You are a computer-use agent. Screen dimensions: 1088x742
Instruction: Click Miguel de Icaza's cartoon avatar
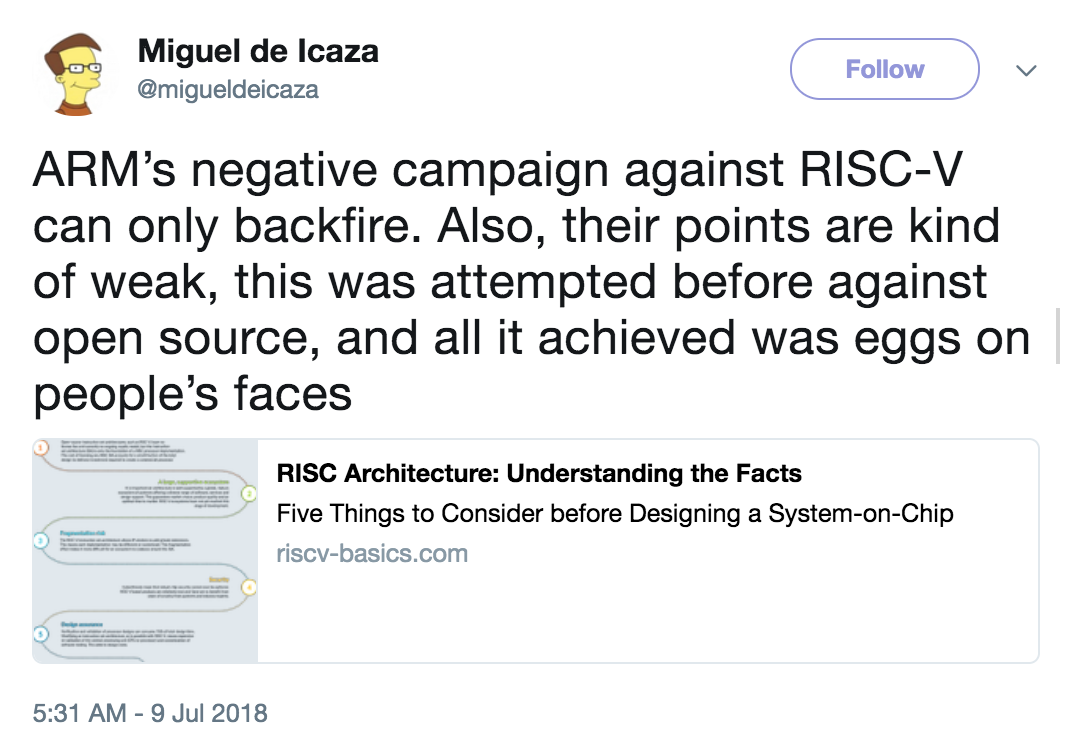click(x=71, y=74)
